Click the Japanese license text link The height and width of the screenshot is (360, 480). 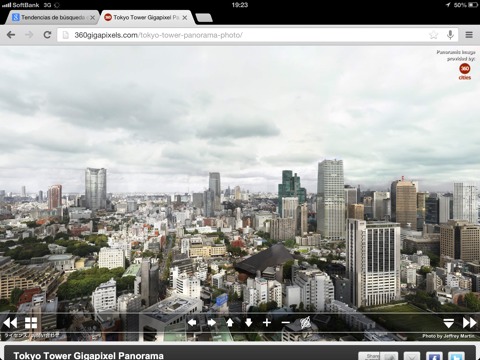pos(32,336)
